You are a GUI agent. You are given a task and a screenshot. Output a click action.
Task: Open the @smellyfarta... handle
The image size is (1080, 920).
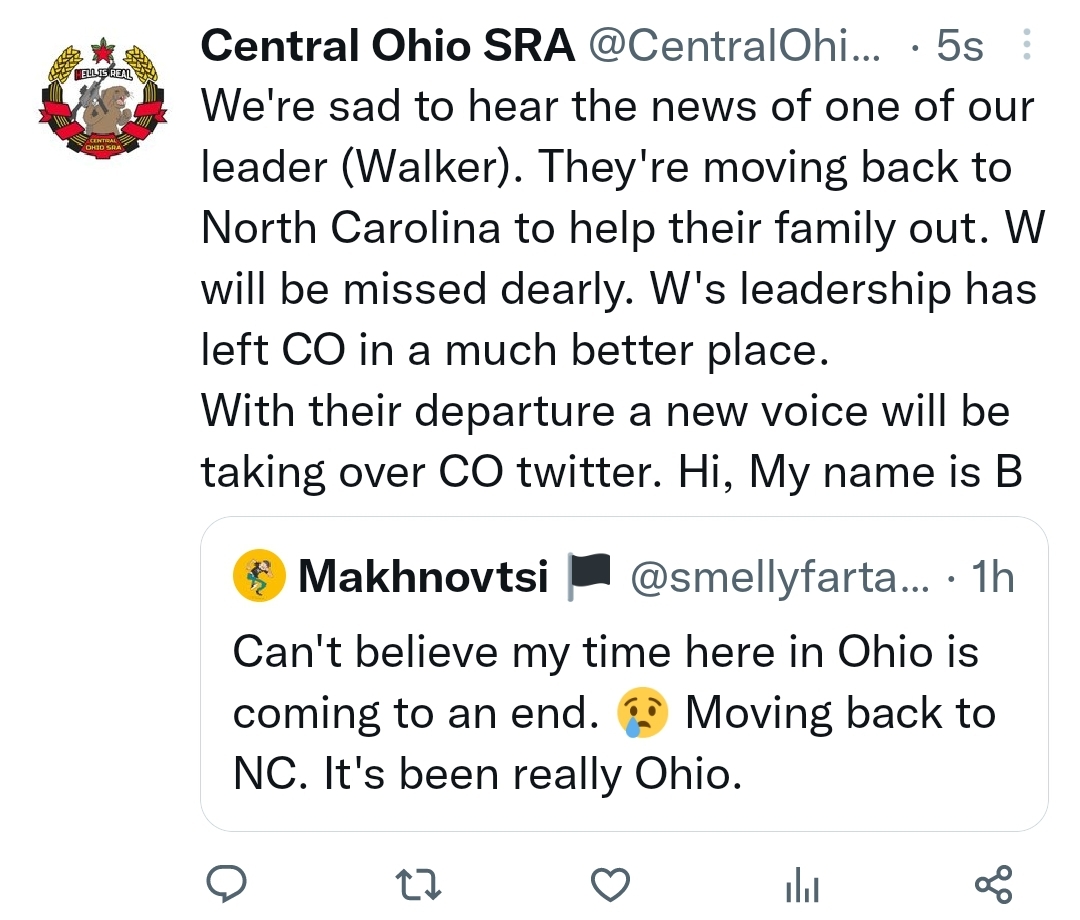(x=777, y=577)
